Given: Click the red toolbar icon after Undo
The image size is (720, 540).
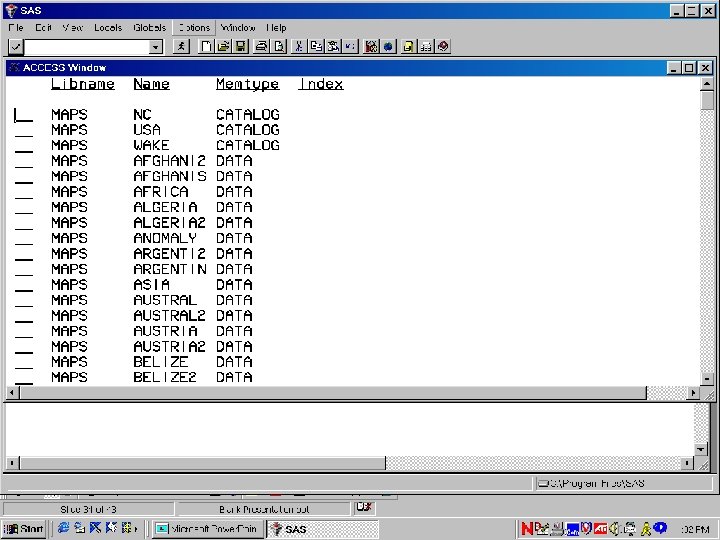Looking at the screenshot, I should coord(371,46).
